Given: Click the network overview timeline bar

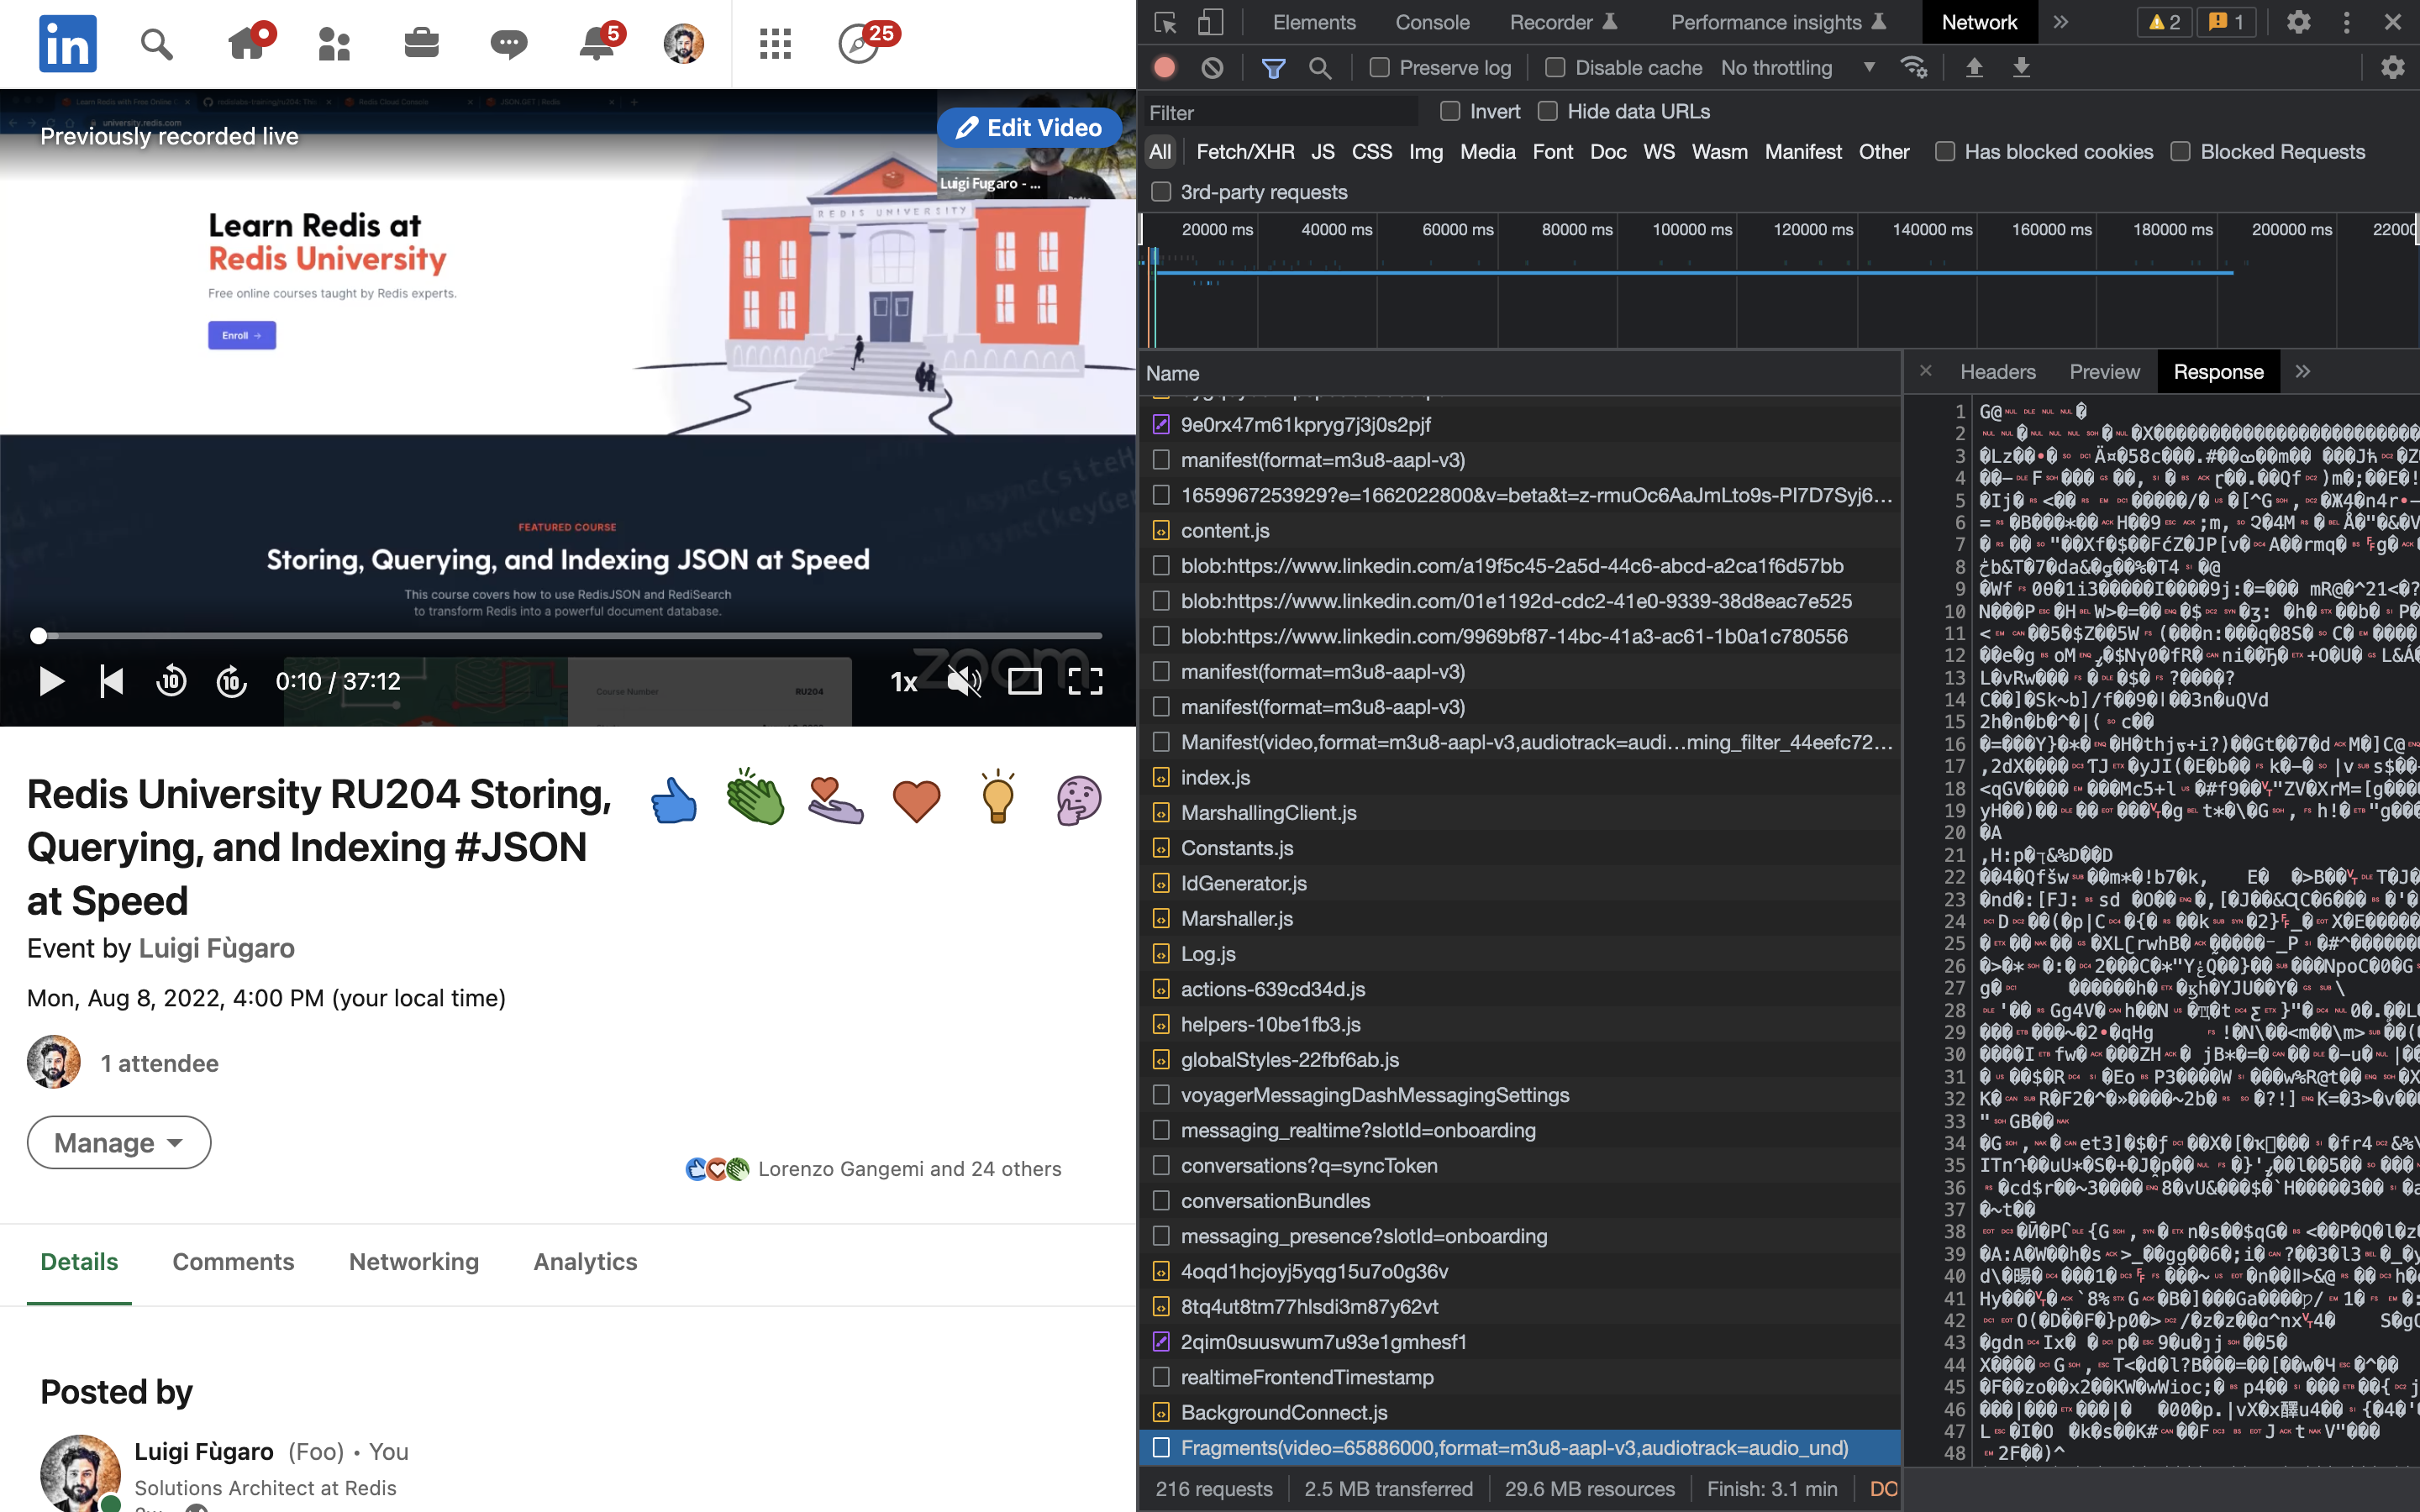Looking at the screenshot, I should pos(1694,272).
